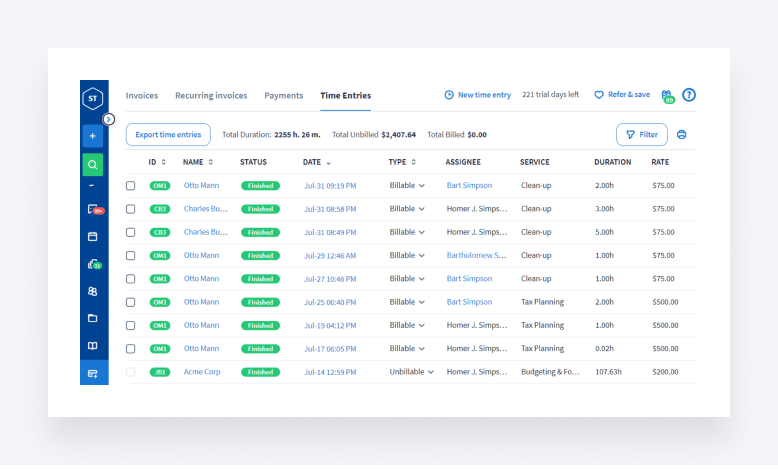This screenshot has height=471, width=778.
Task: Open the folder icon in sidebar
Action: click(x=93, y=318)
